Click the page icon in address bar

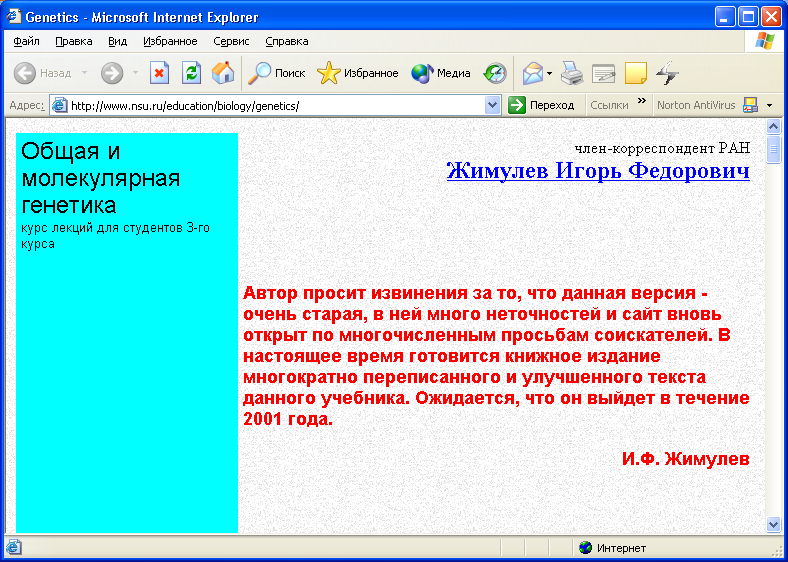[60, 106]
